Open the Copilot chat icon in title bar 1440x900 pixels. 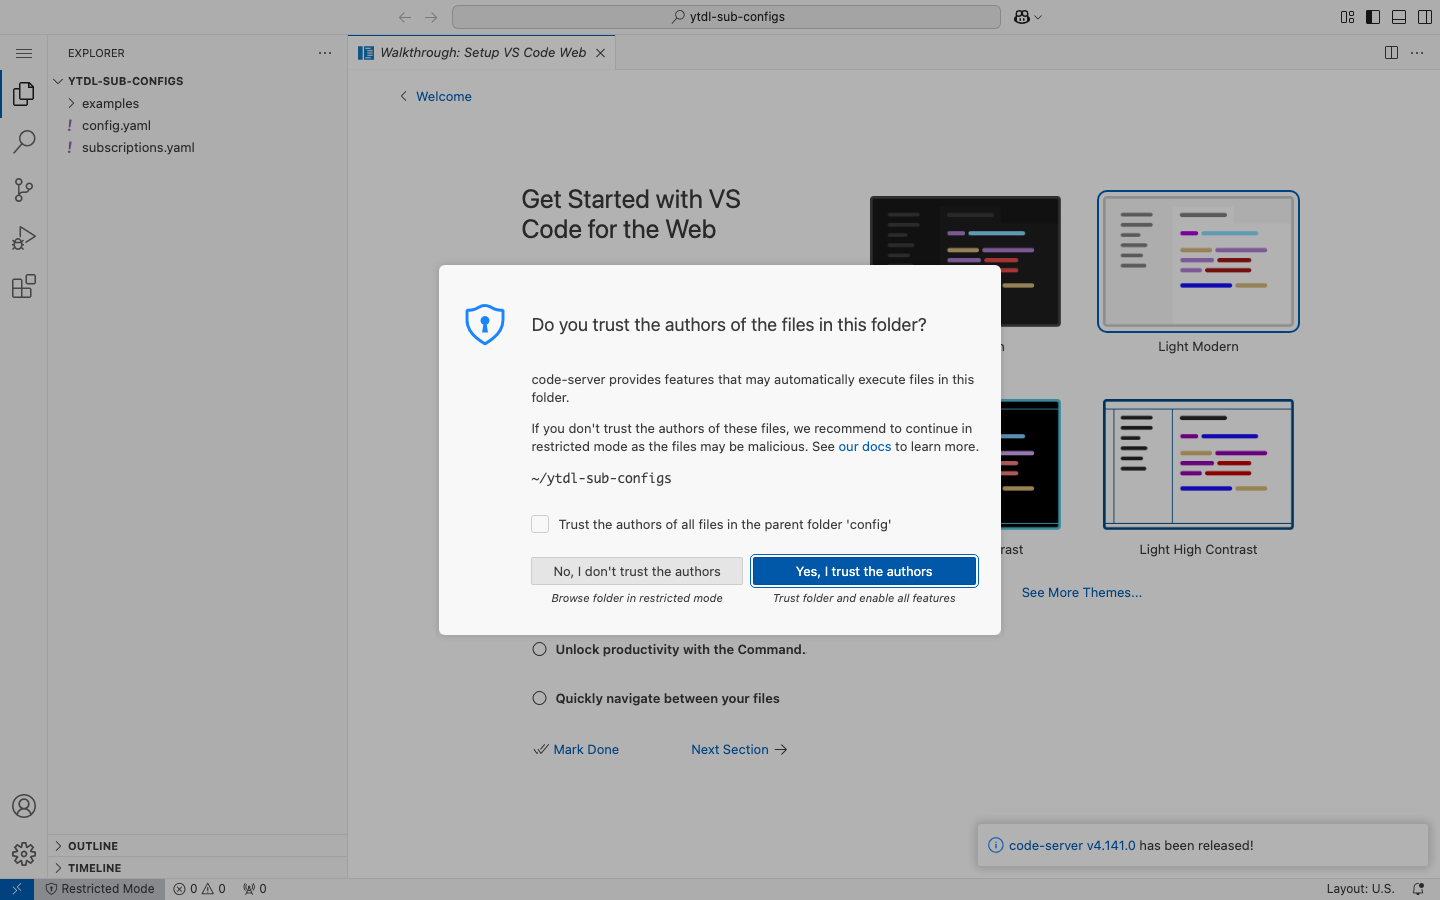(1022, 17)
